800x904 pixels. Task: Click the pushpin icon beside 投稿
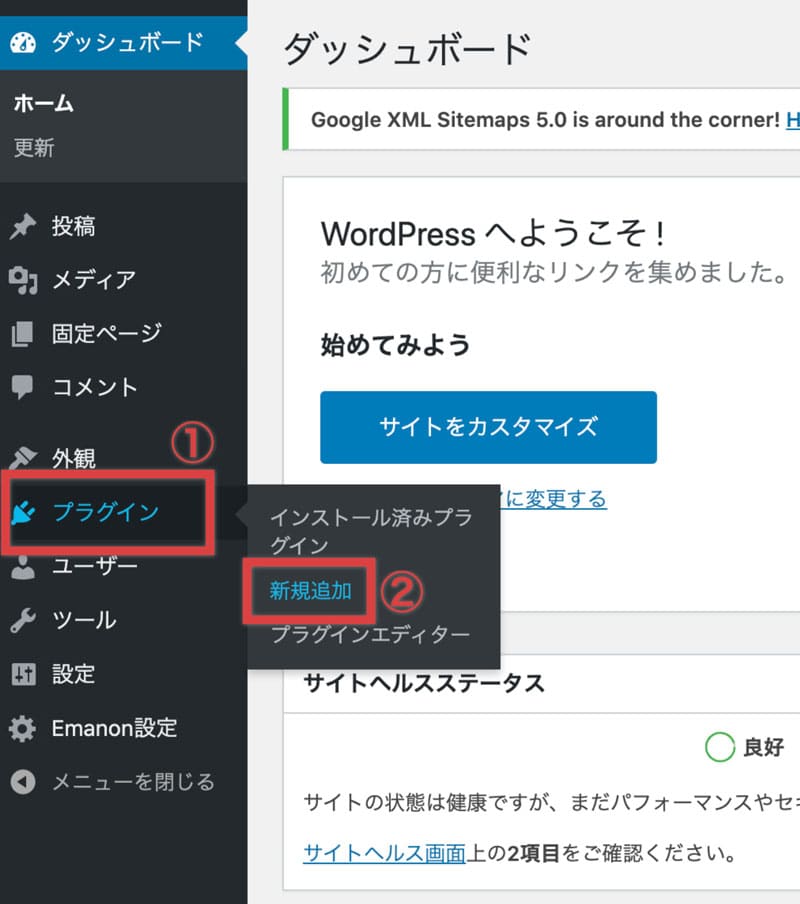[x=23, y=226]
